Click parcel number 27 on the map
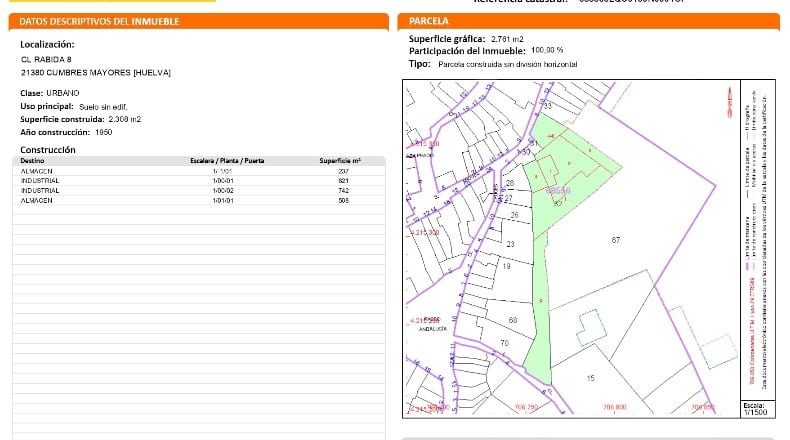This screenshot has height=440, width=790. click(x=508, y=199)
